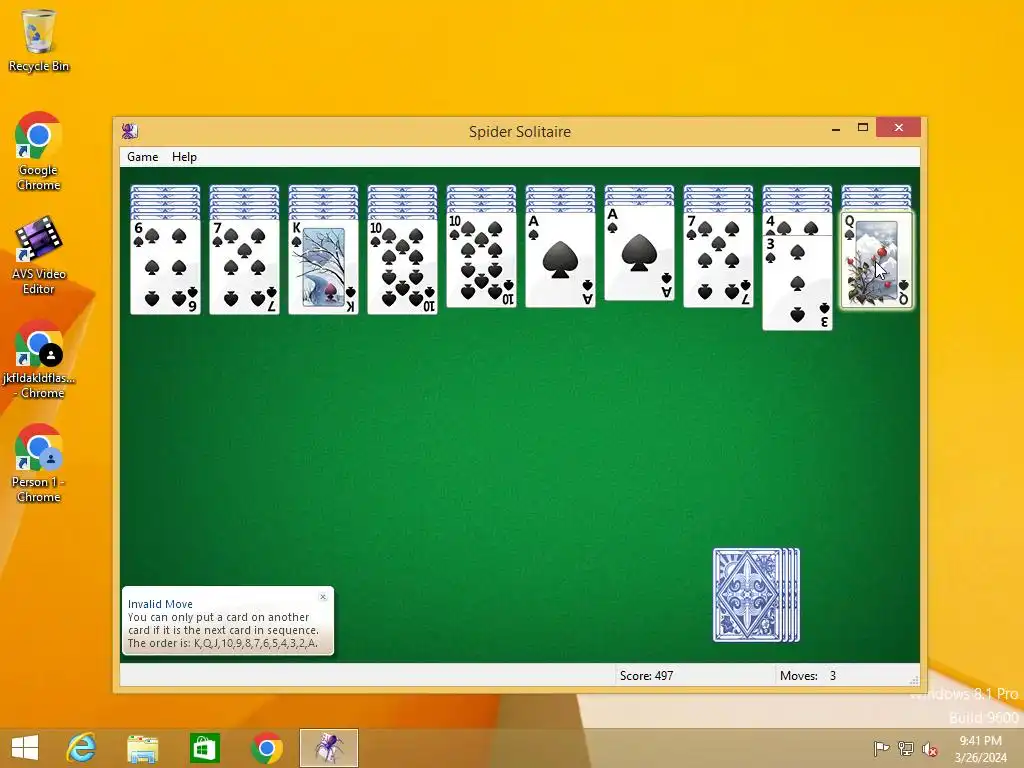
Task: Select the 6 of spades card
Action: [x=165, y=266]
